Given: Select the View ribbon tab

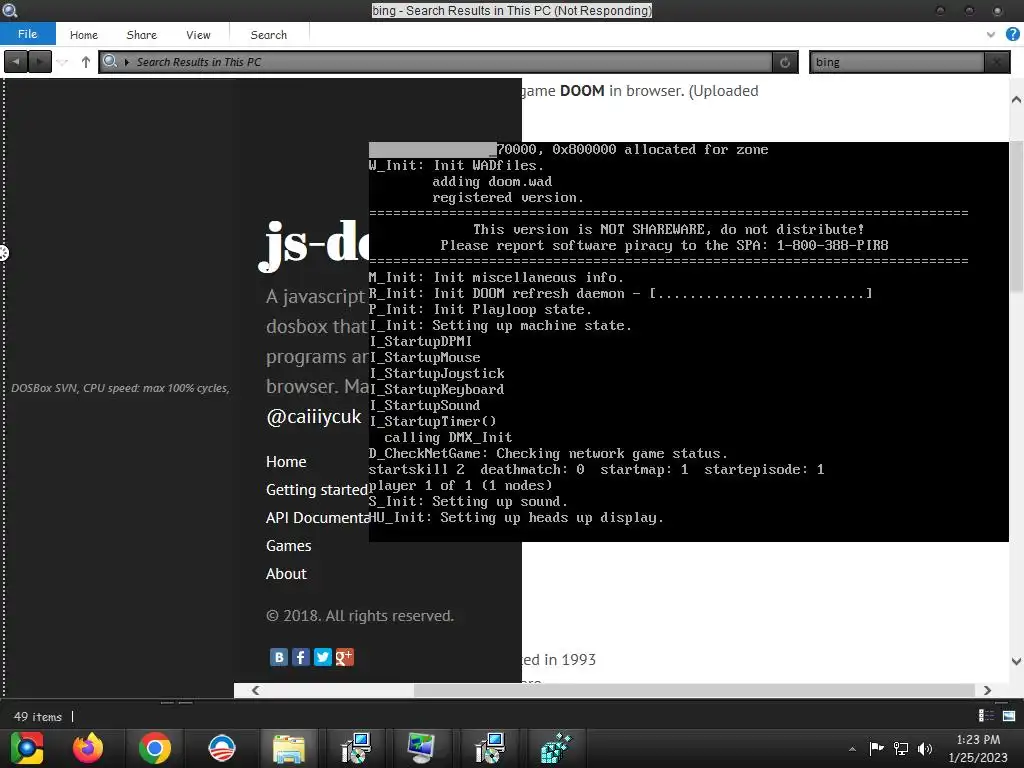Looking at the screenshot, I should pyautogui.click(x=198, y=35).
